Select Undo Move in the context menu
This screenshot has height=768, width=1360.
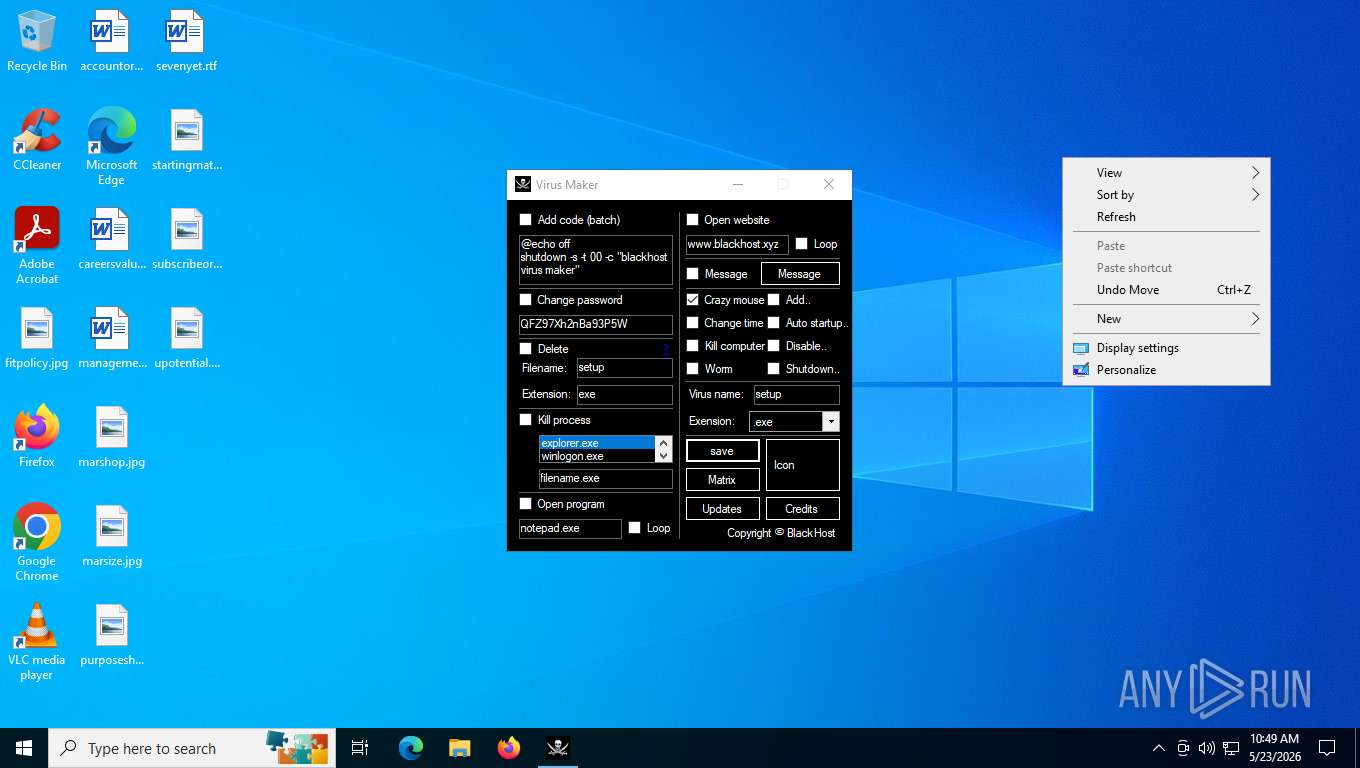tap(1166, 290)
